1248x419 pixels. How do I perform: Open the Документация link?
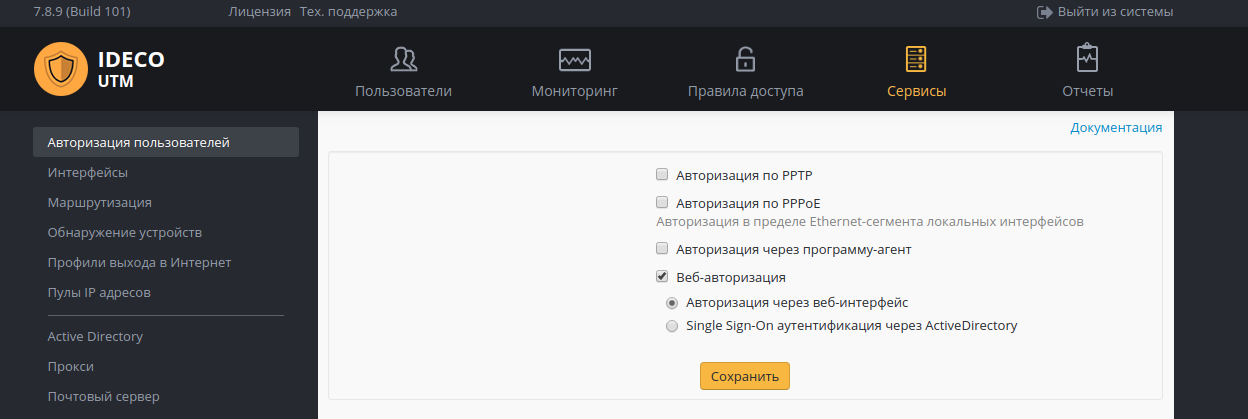coord(1116,128)
